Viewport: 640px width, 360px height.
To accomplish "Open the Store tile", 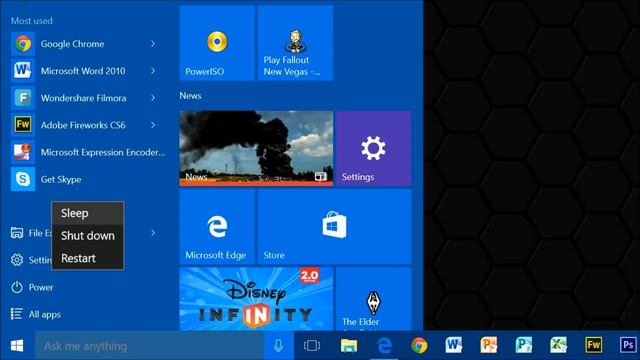I will coord(334,227).
